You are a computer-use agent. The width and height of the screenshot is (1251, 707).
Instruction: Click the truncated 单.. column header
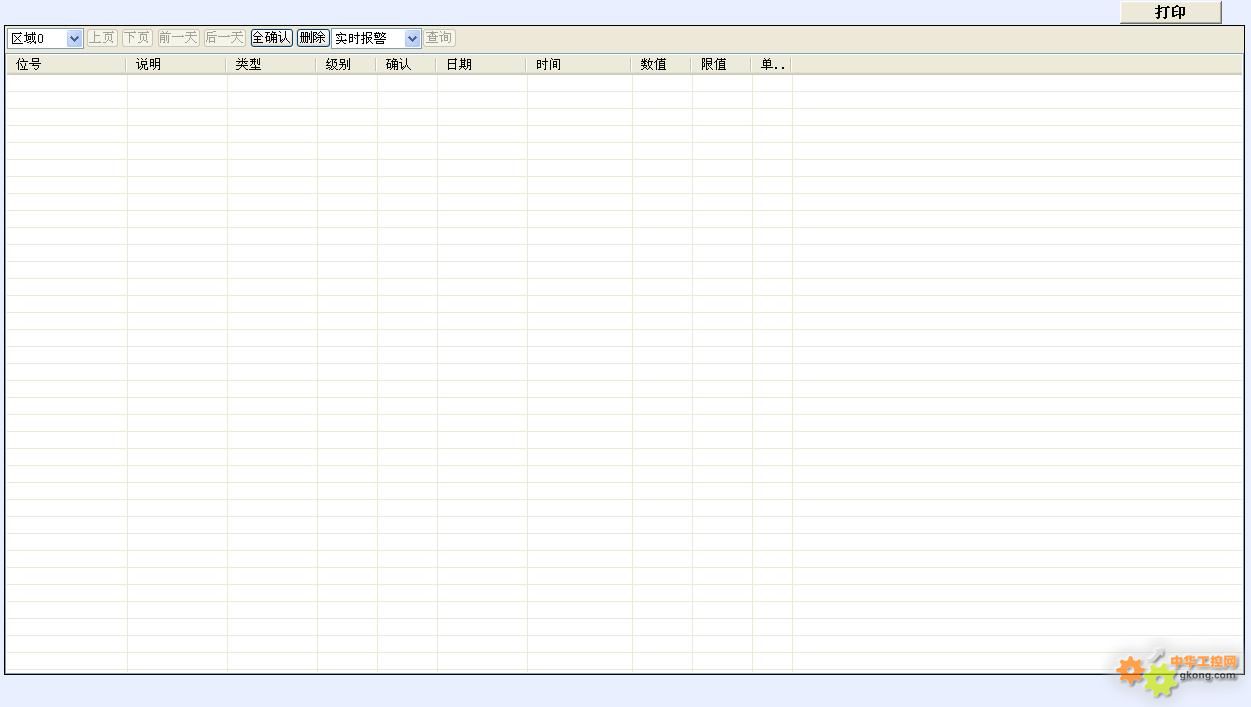(x=771, y=64)
